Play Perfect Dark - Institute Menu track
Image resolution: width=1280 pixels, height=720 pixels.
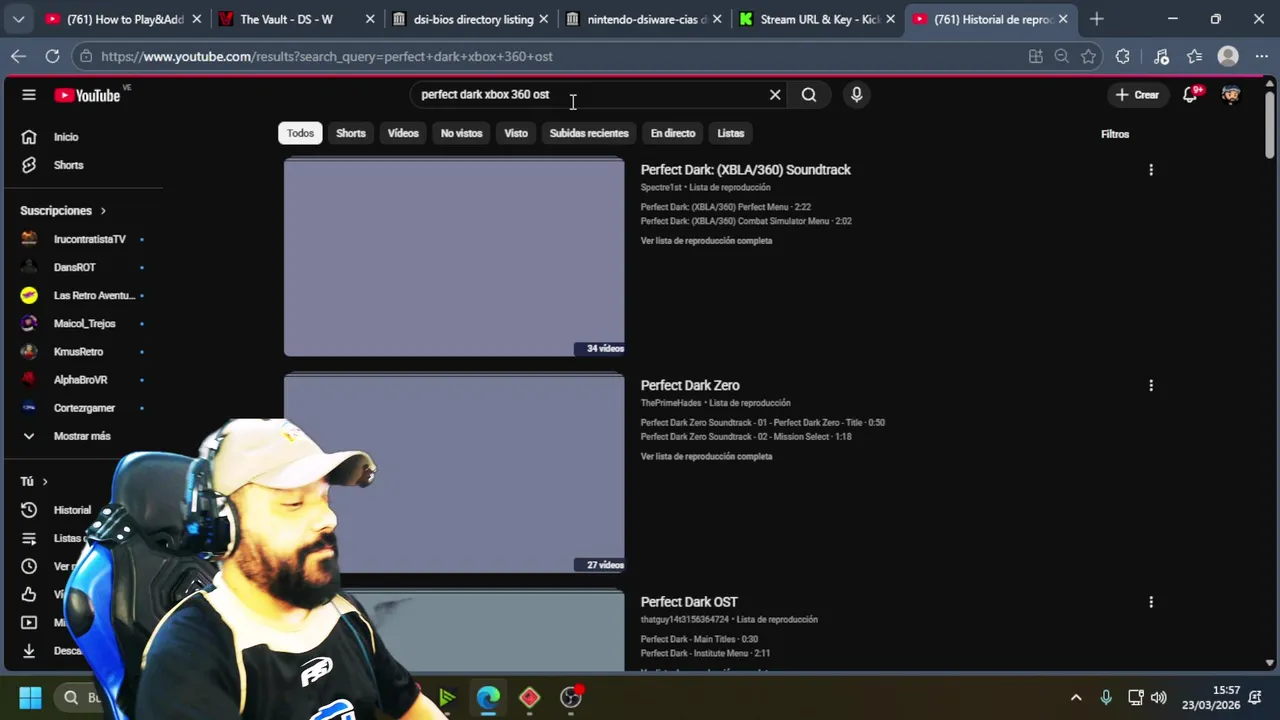[705, 654]
